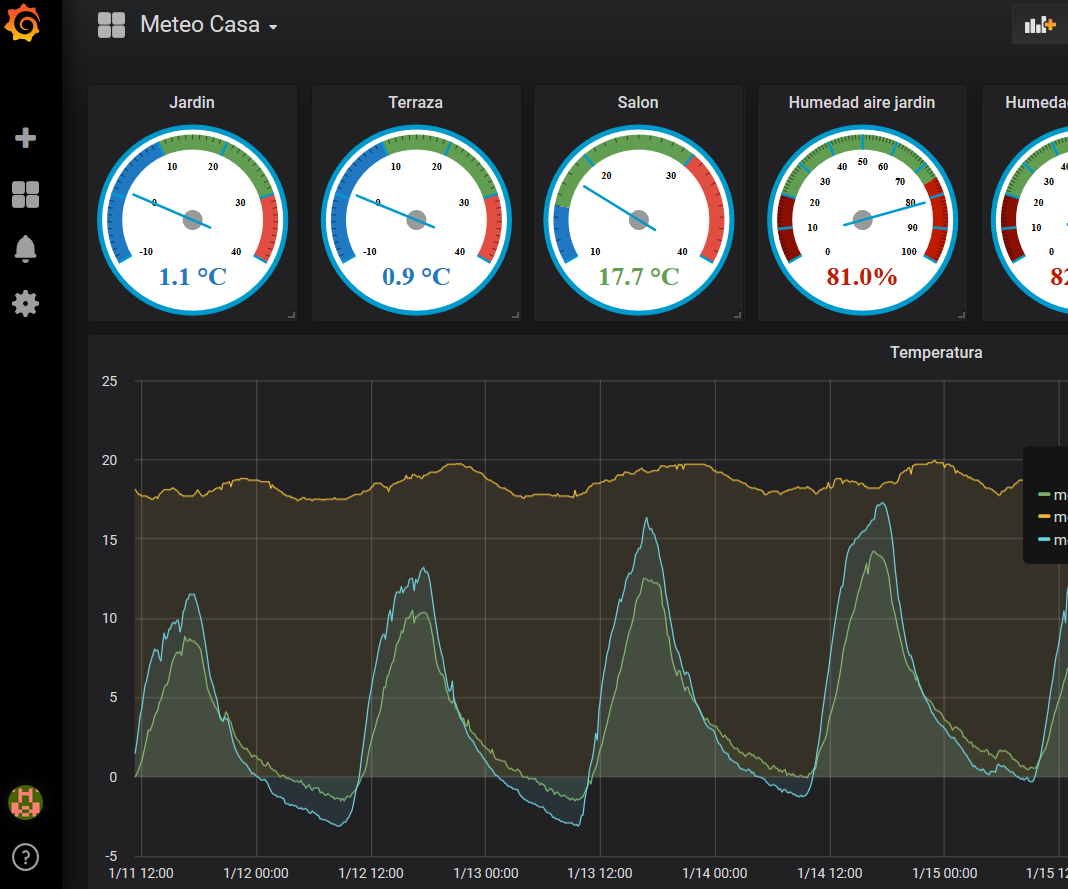Open the Jardin panel title menu
Screen dimensions: 1068x889
pyautogui.click(x=192, y=102)
